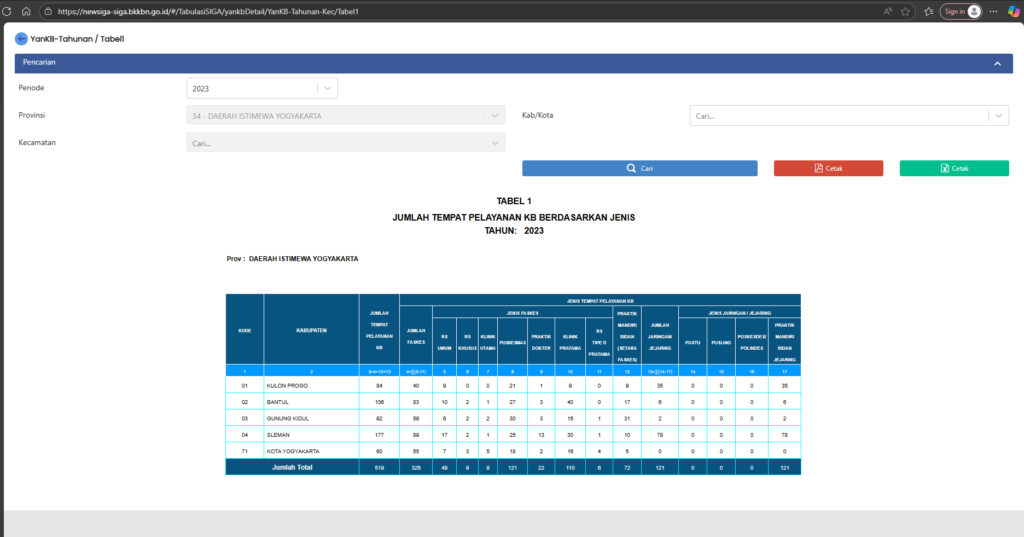Open the Kecamatan dropdown
Image resolution: width=1024 pixels, height=537 pixels.
[346, 143]
